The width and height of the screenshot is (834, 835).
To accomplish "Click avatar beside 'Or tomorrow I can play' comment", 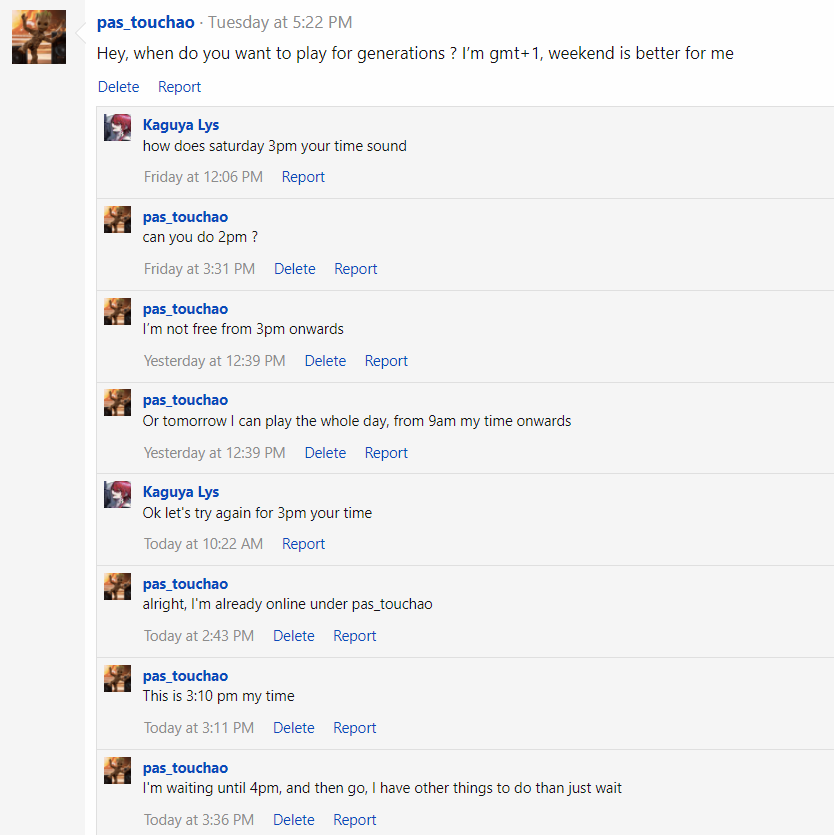I will click(118, 403).
